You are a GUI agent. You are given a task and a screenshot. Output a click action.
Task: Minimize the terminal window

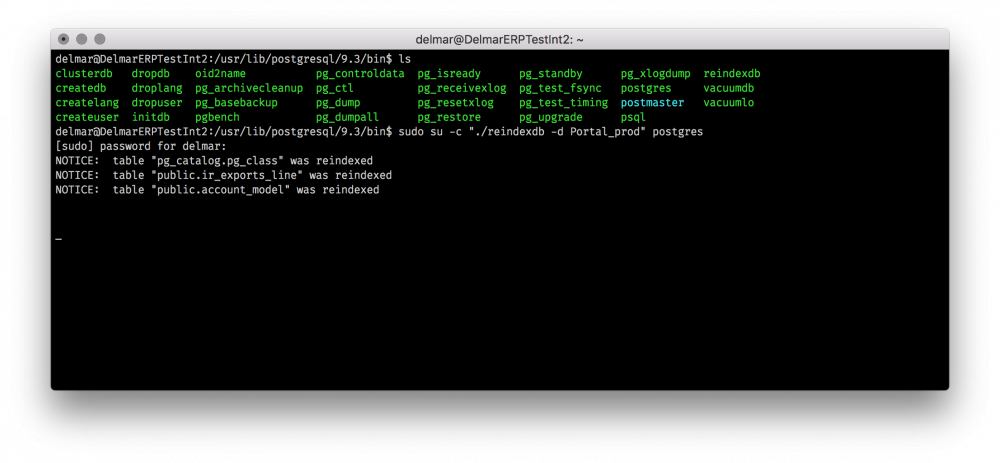tap(82, 39)
